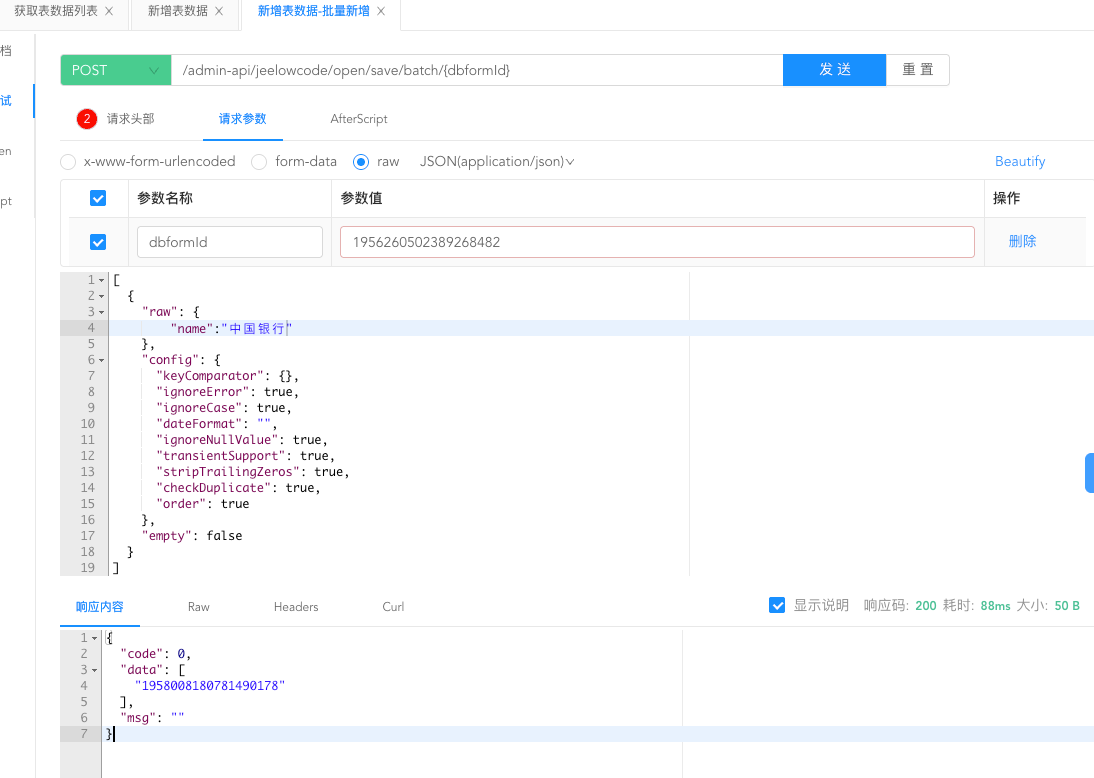Click the response code value 200
This screenshot has width=1094, height=778.
click(x=925, y=606)
